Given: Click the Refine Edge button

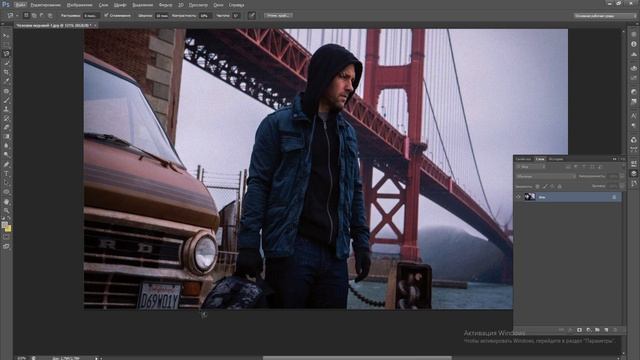Looking at the screenshot, I should click(x=278, y=16).
